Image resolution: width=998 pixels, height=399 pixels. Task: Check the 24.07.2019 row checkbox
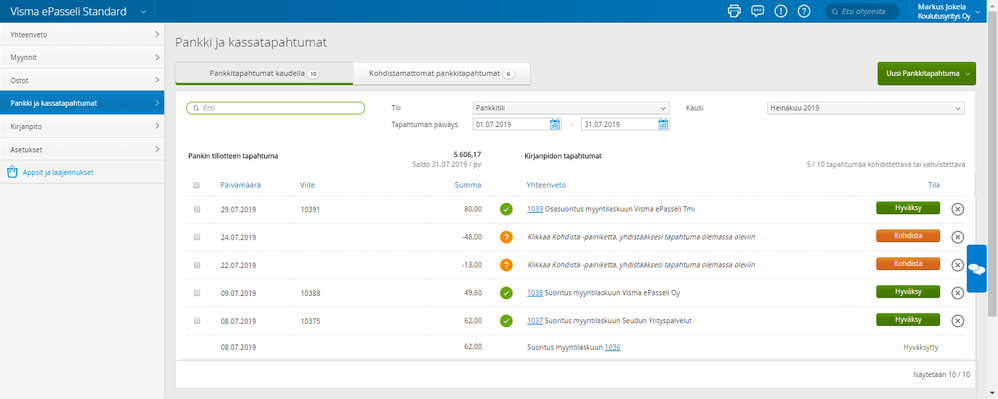pos(197,237)
